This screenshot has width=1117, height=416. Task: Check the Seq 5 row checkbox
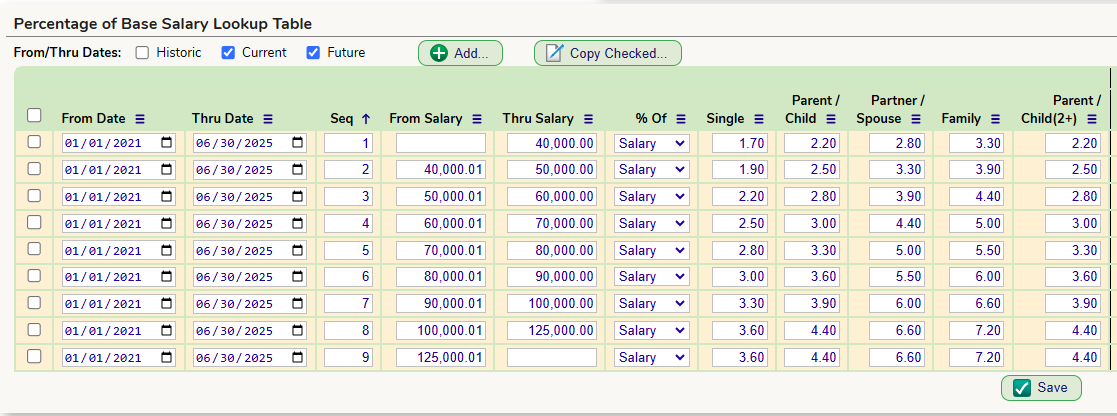[x=34, y=249]
